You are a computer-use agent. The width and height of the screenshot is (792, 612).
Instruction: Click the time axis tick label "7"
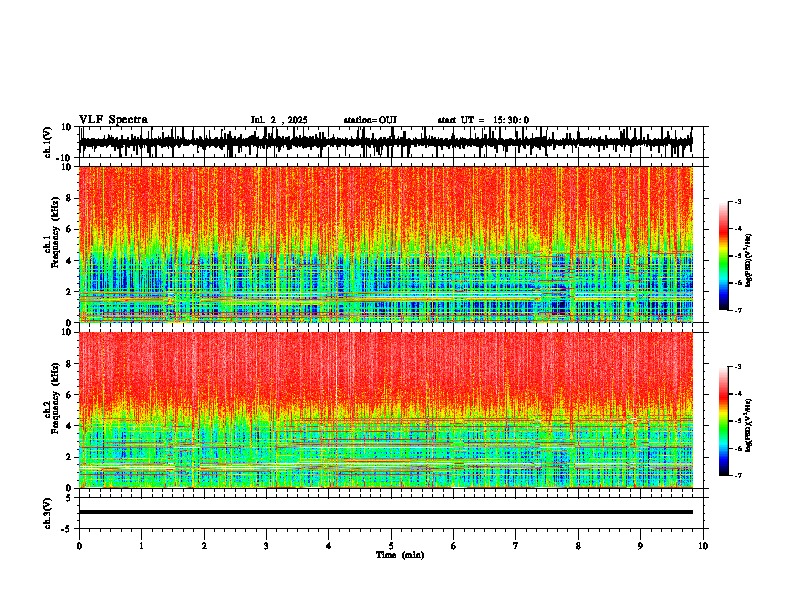[516, 546]
